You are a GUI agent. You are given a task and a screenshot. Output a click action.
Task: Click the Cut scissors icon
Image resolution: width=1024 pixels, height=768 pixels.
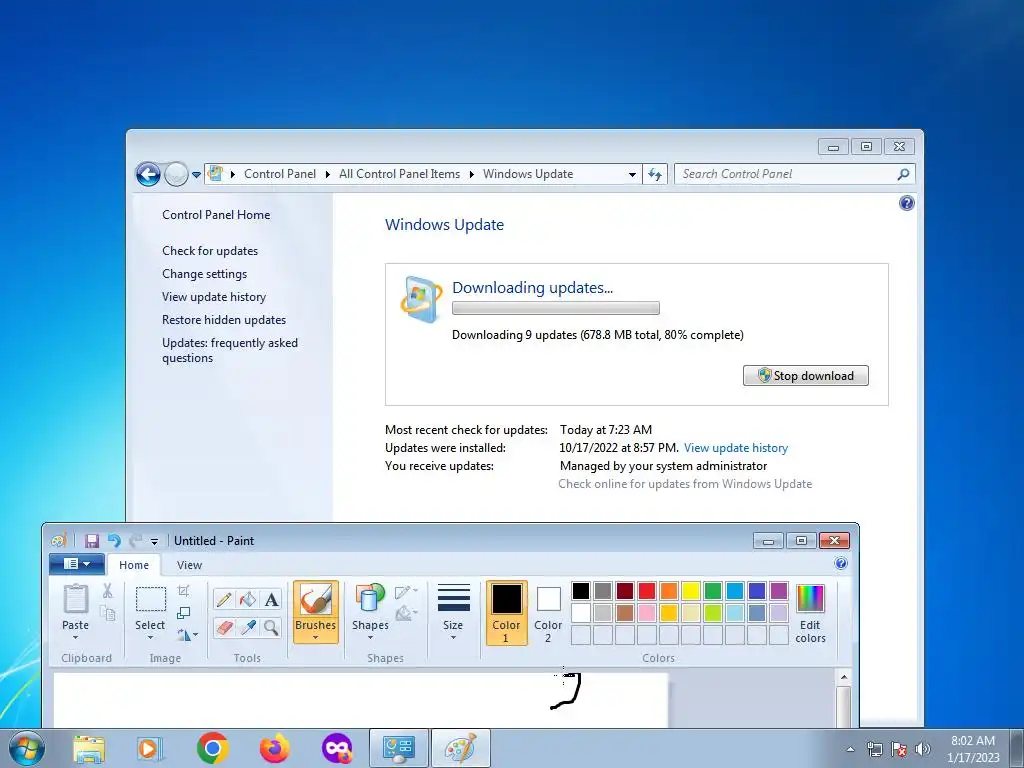(x=107, y=590)
